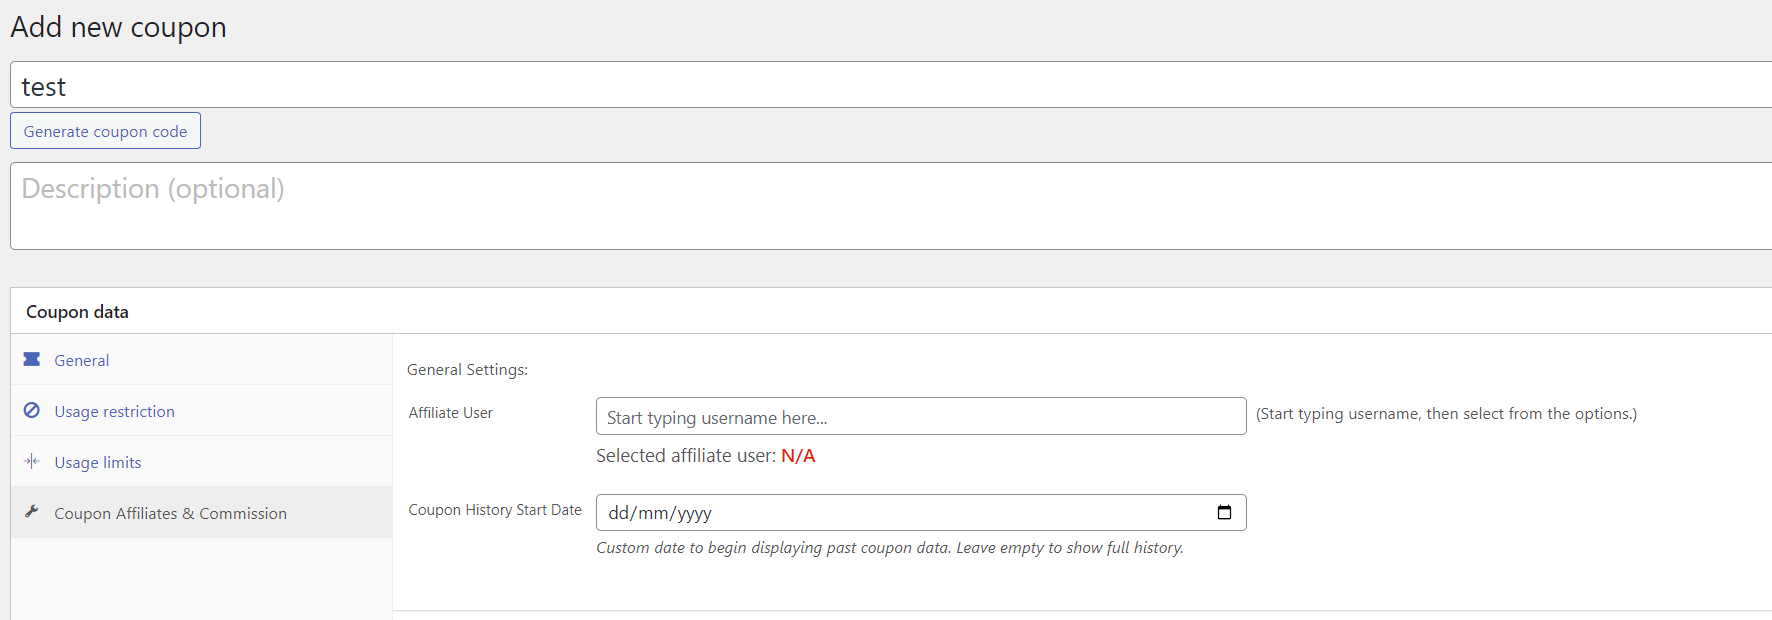Select the Usage limits tab

[98, 463]
